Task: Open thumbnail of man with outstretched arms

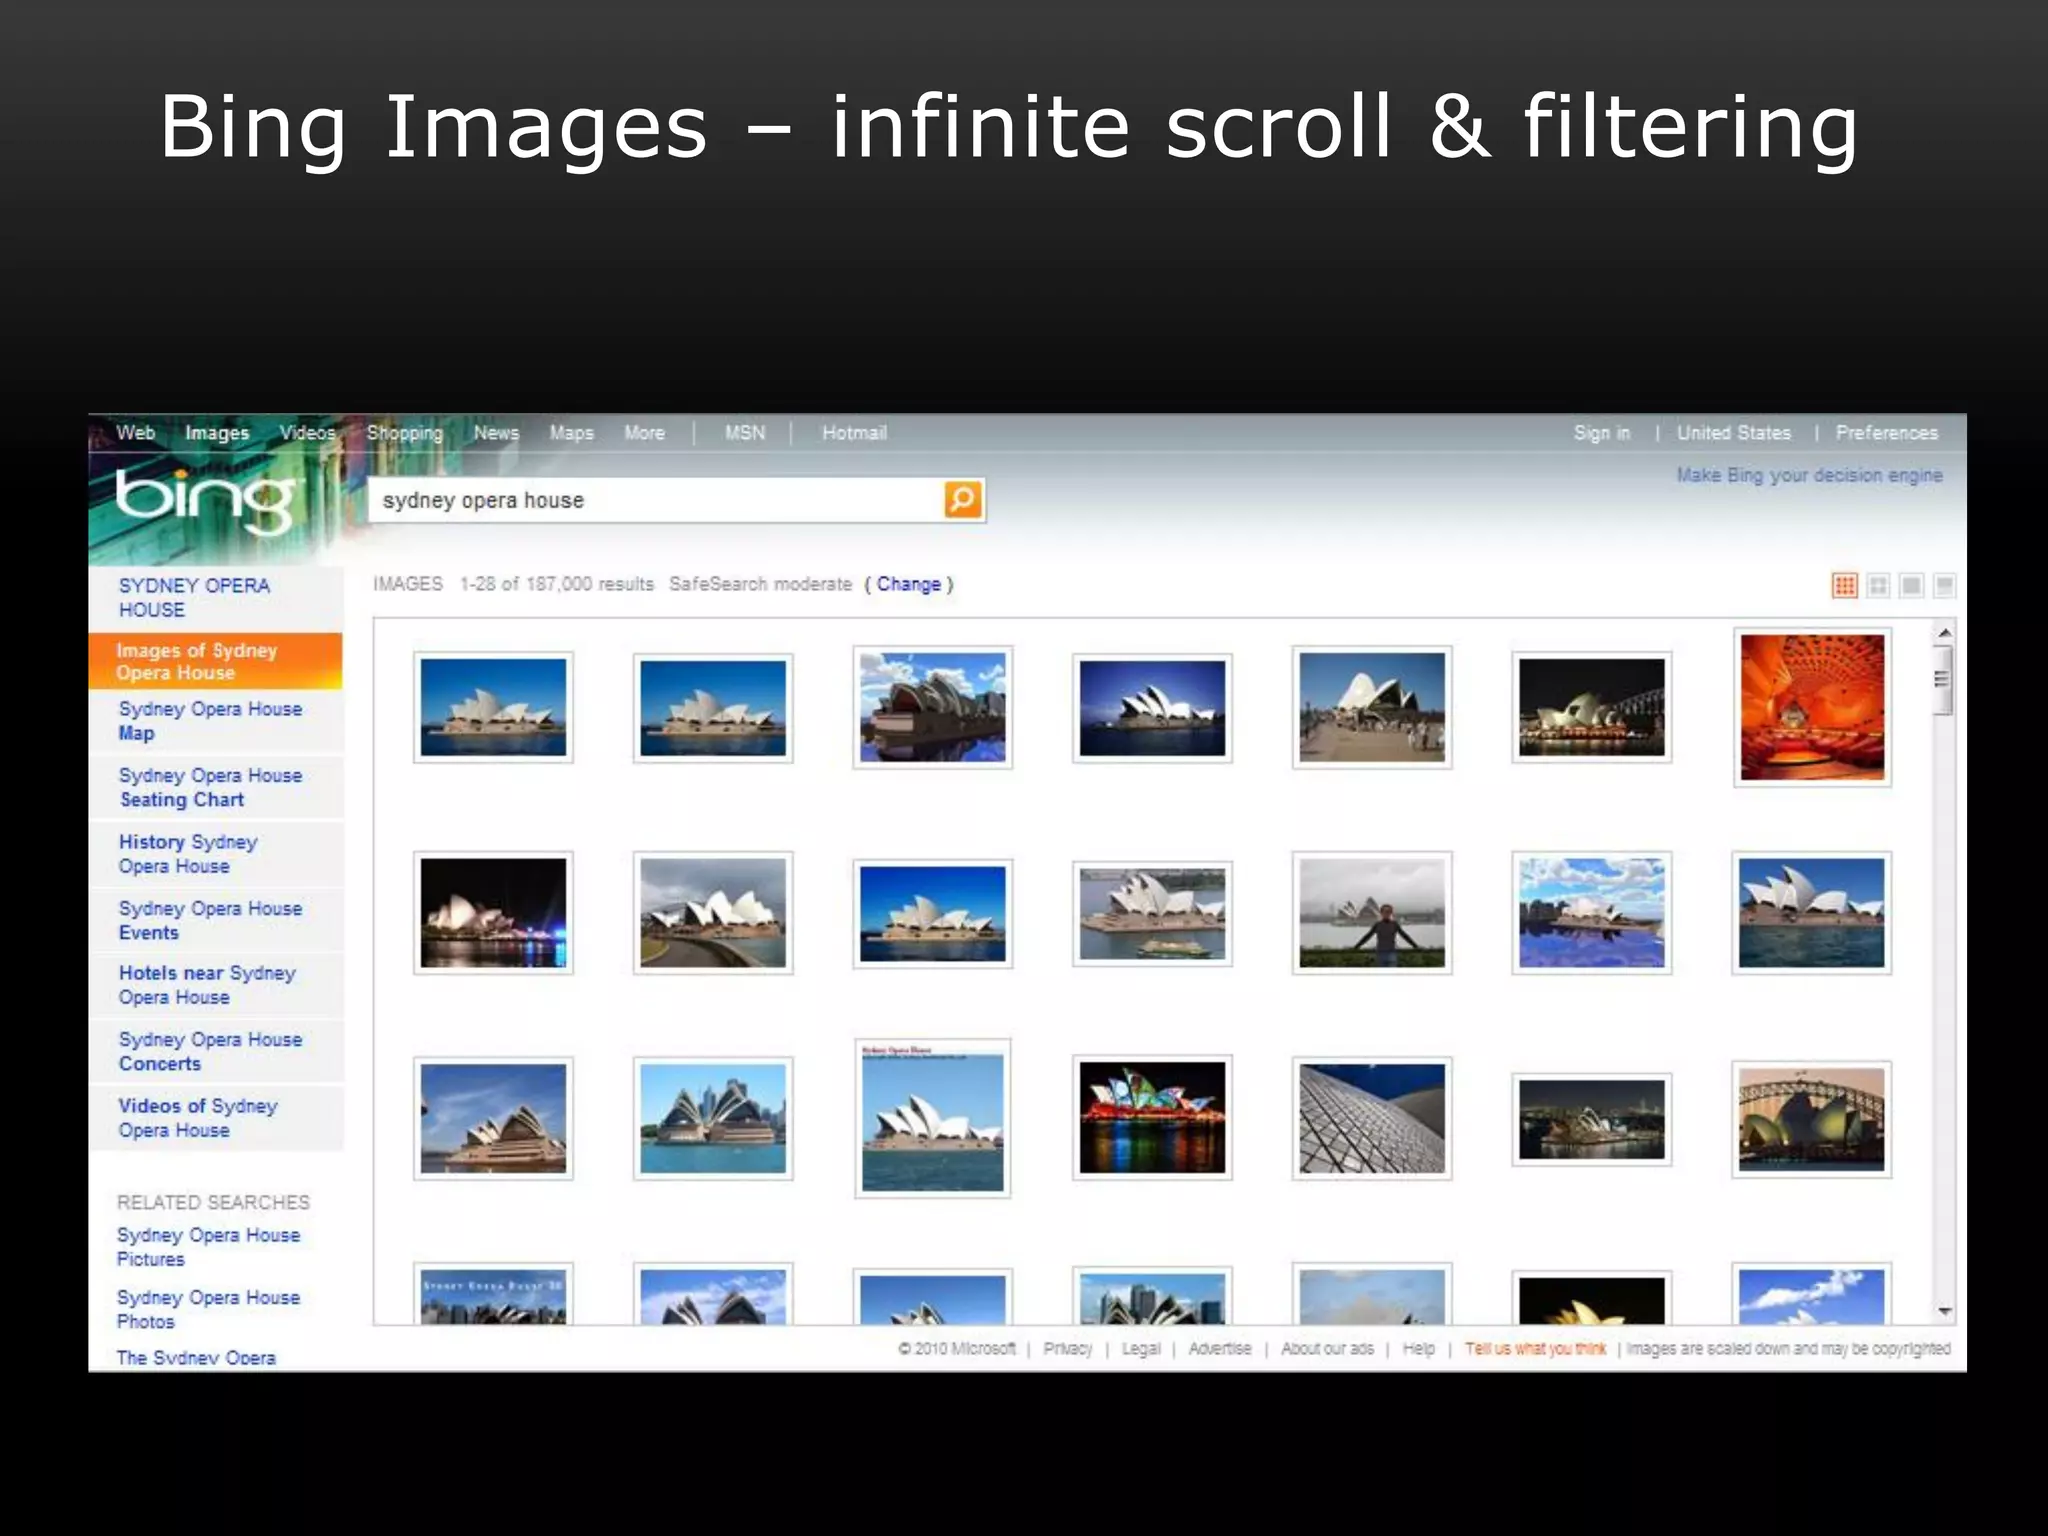Action: pos(1372,913)
